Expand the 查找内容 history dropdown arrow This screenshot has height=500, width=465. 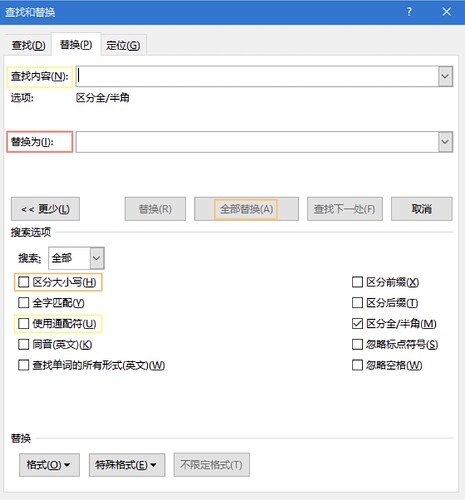[445, 76]
